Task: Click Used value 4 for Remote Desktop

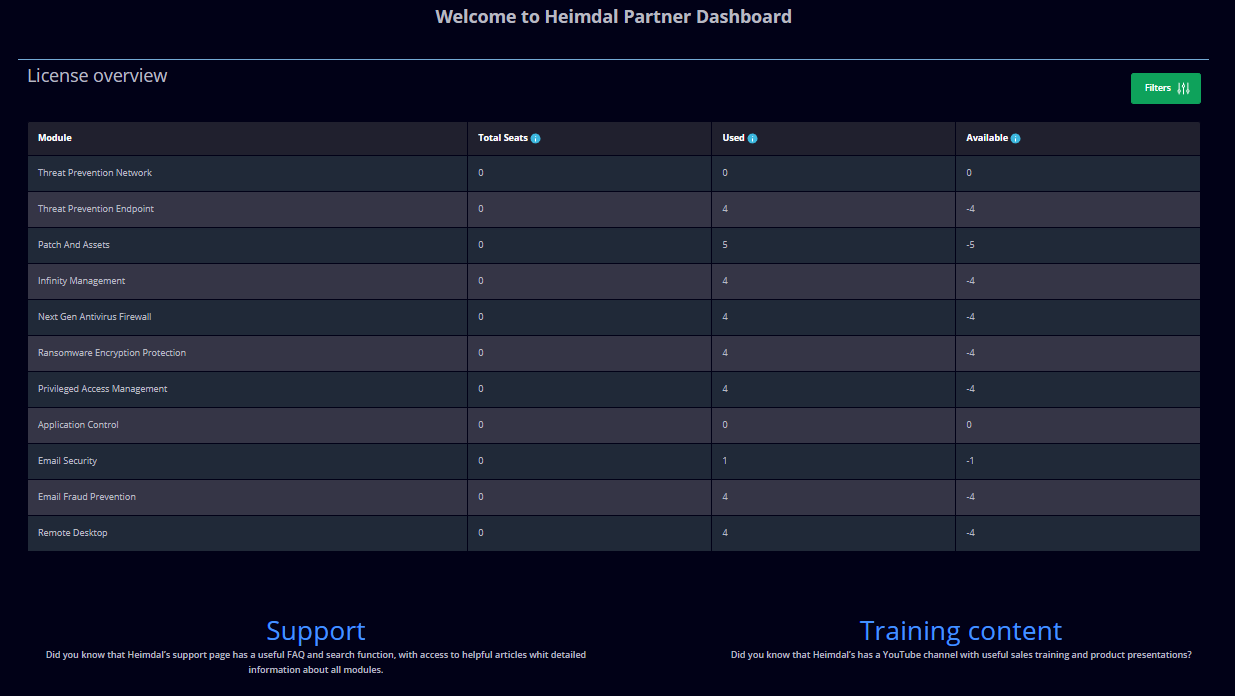Action: tap(725, 533)
